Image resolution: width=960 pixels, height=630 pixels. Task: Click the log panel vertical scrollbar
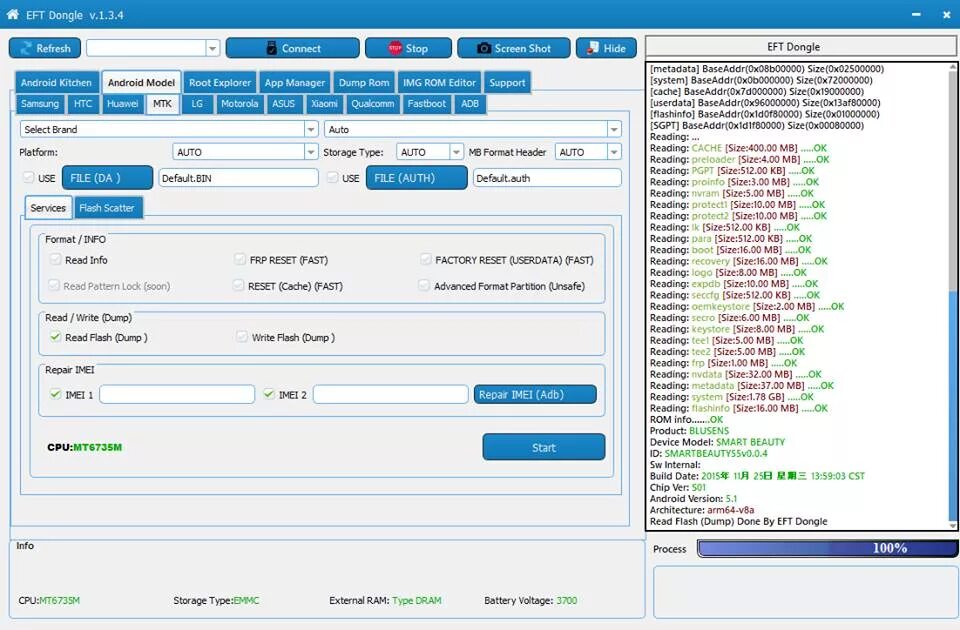coord(953,296)
